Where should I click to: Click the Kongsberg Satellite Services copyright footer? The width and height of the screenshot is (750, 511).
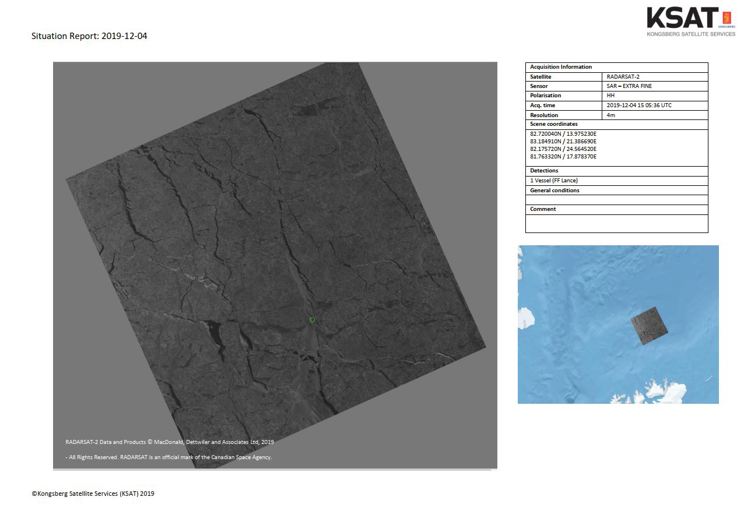click(x=93, y=493)
